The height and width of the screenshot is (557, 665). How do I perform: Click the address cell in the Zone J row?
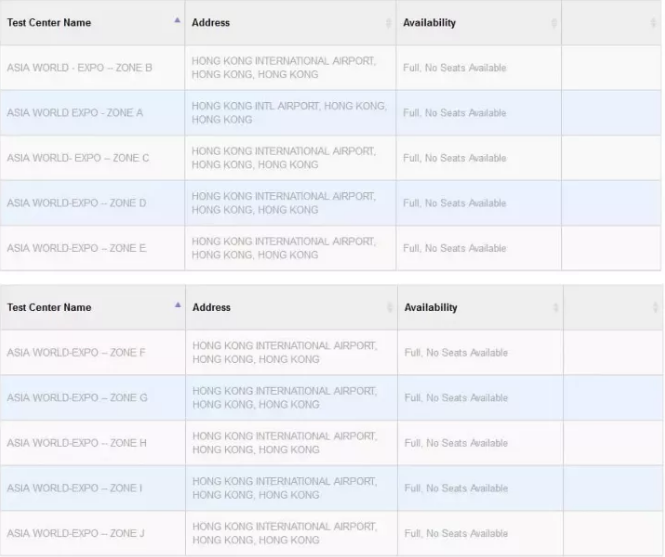coord(291,533)
